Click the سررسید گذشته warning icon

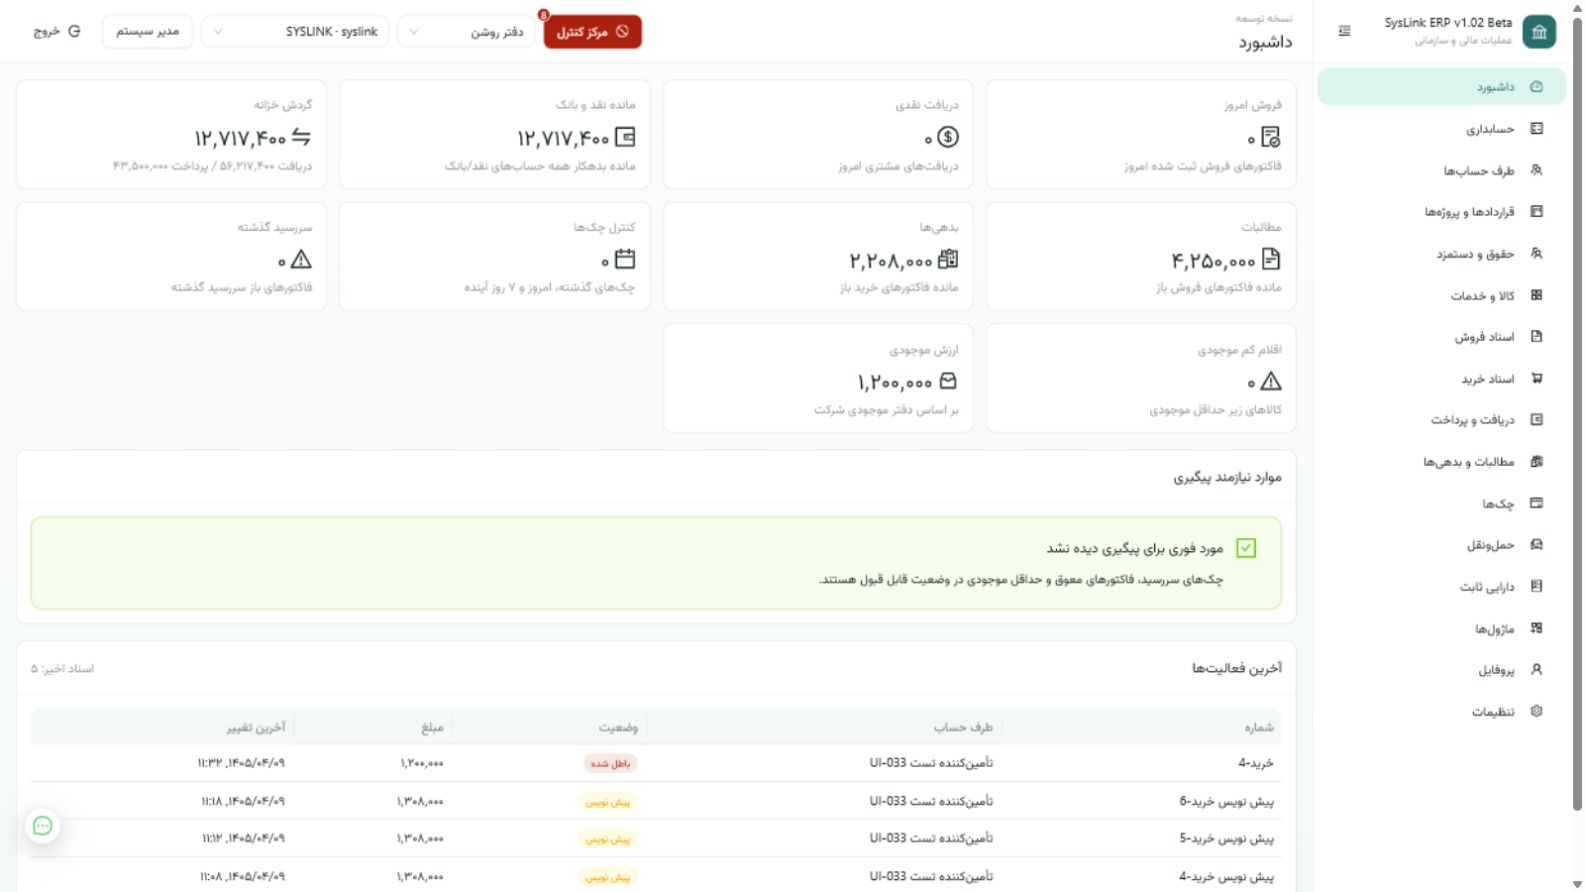pos(301,259)
